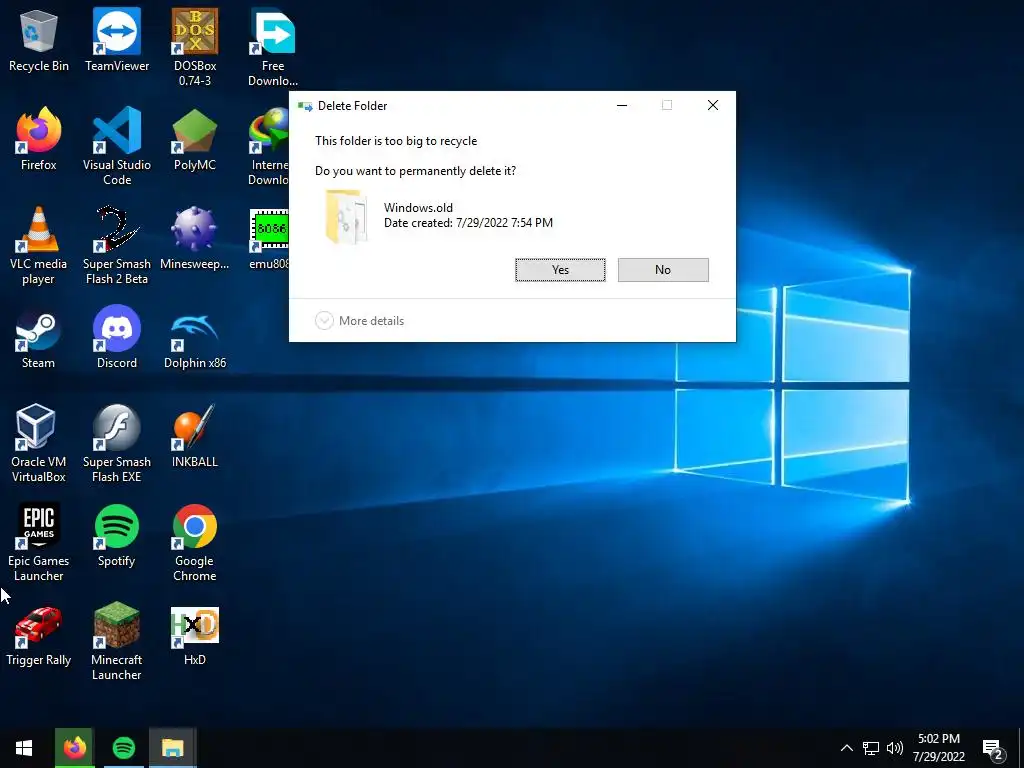Select the Oracle VM VirtualBox shortcut

click(39, 443)
